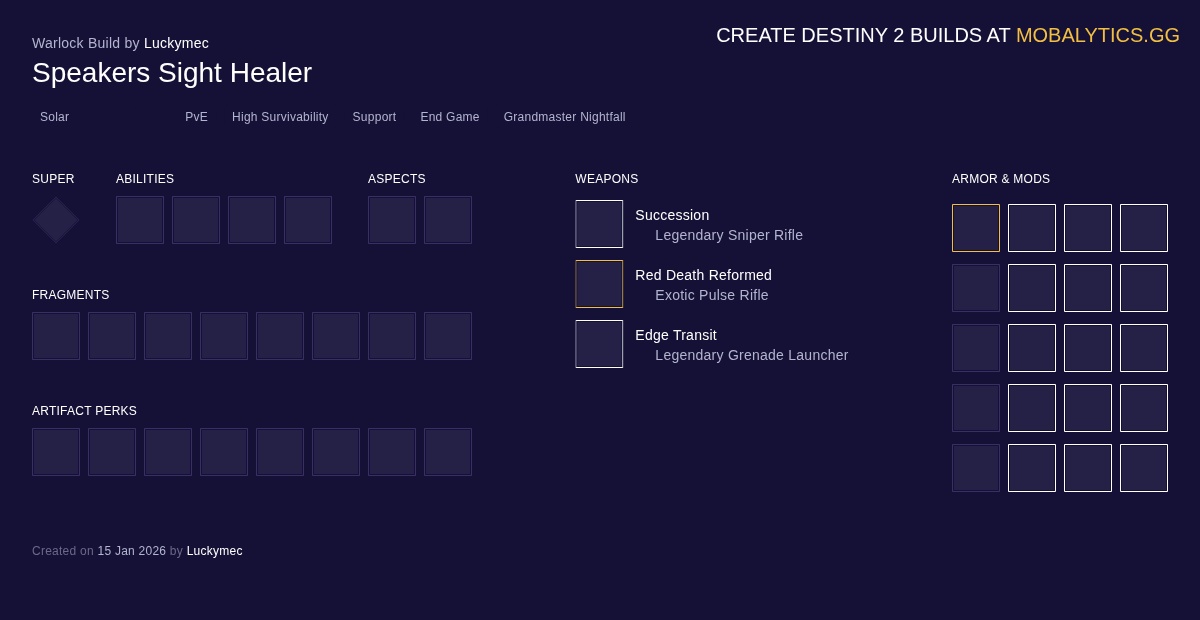This screenshot has width=1200, height=620.
Task: Click the bottom-right armor mod slot
Action: coord(1144,468)
